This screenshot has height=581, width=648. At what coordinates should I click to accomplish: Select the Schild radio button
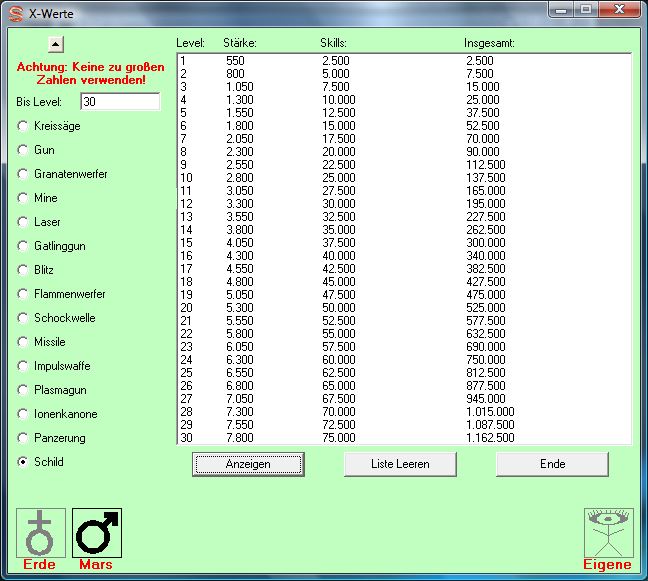click(x=23, y=462)
